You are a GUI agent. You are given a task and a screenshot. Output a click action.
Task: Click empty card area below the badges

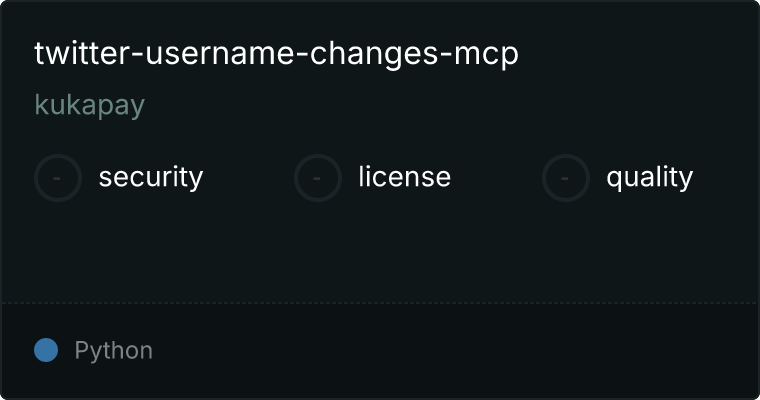[380, 252]
